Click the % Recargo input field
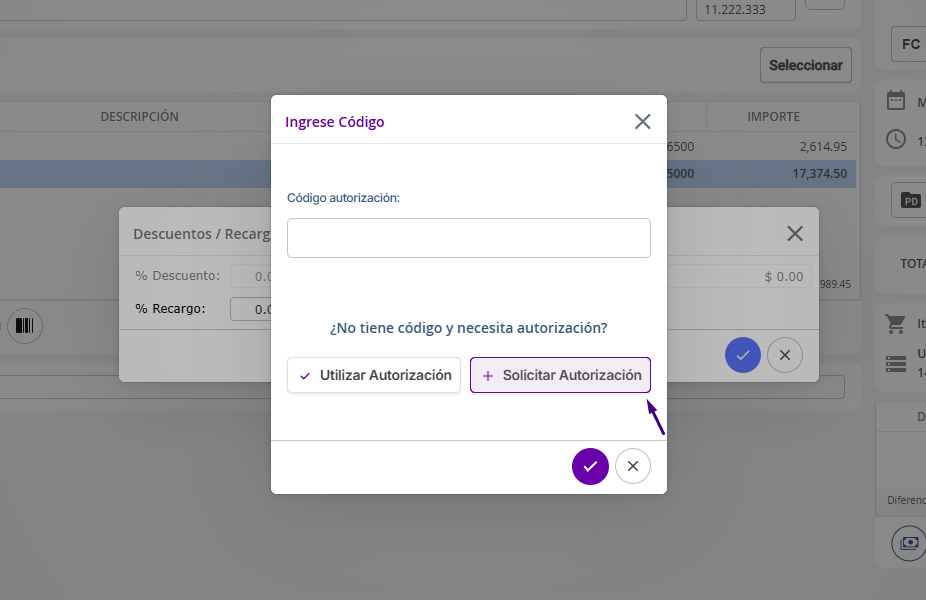 coord(252,309)
